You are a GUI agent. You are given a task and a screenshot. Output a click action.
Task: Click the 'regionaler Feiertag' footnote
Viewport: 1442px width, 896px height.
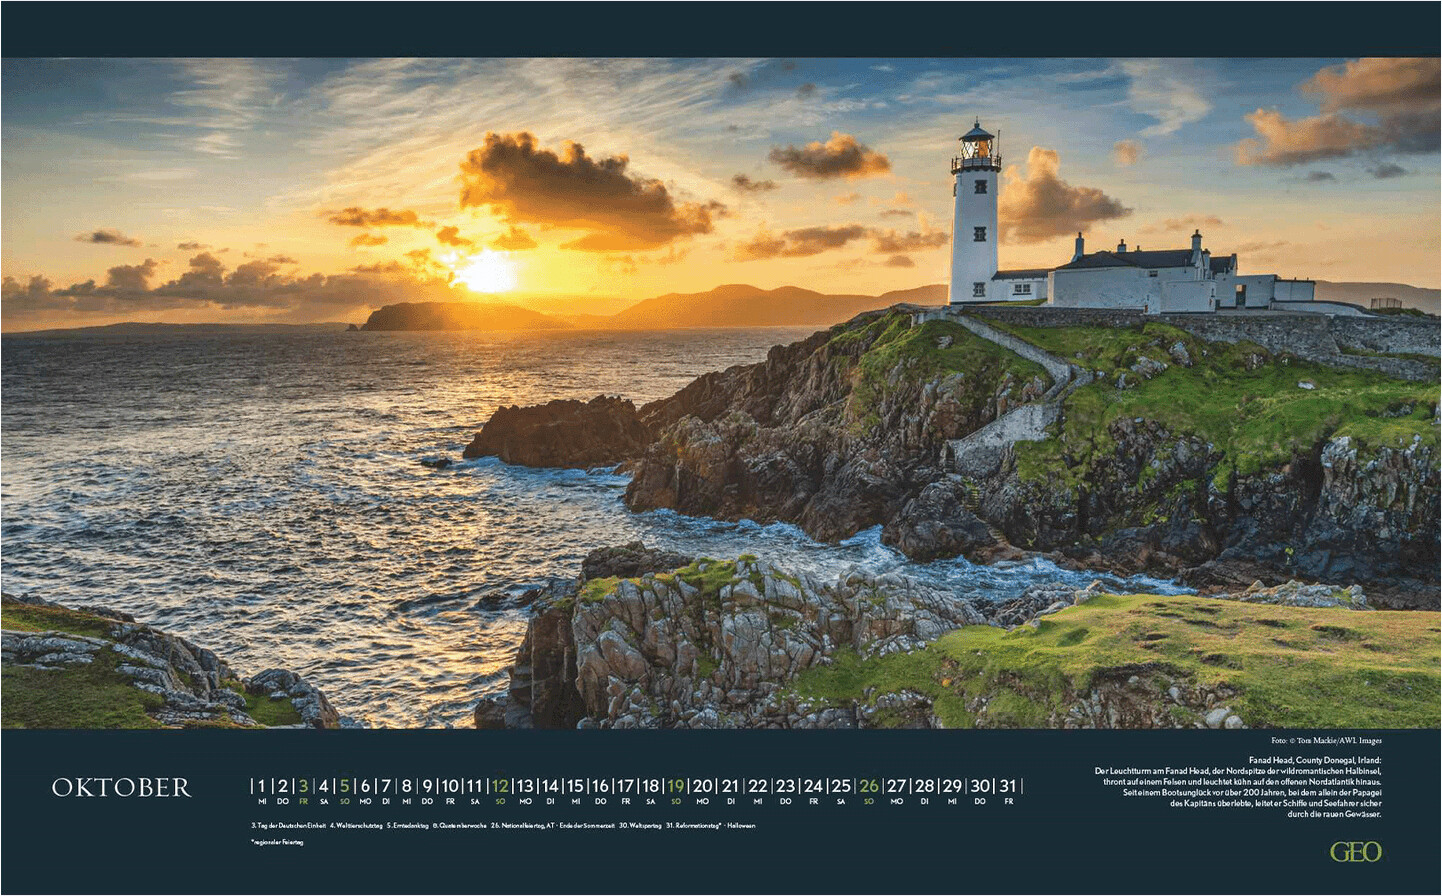[x=277, y=843]
